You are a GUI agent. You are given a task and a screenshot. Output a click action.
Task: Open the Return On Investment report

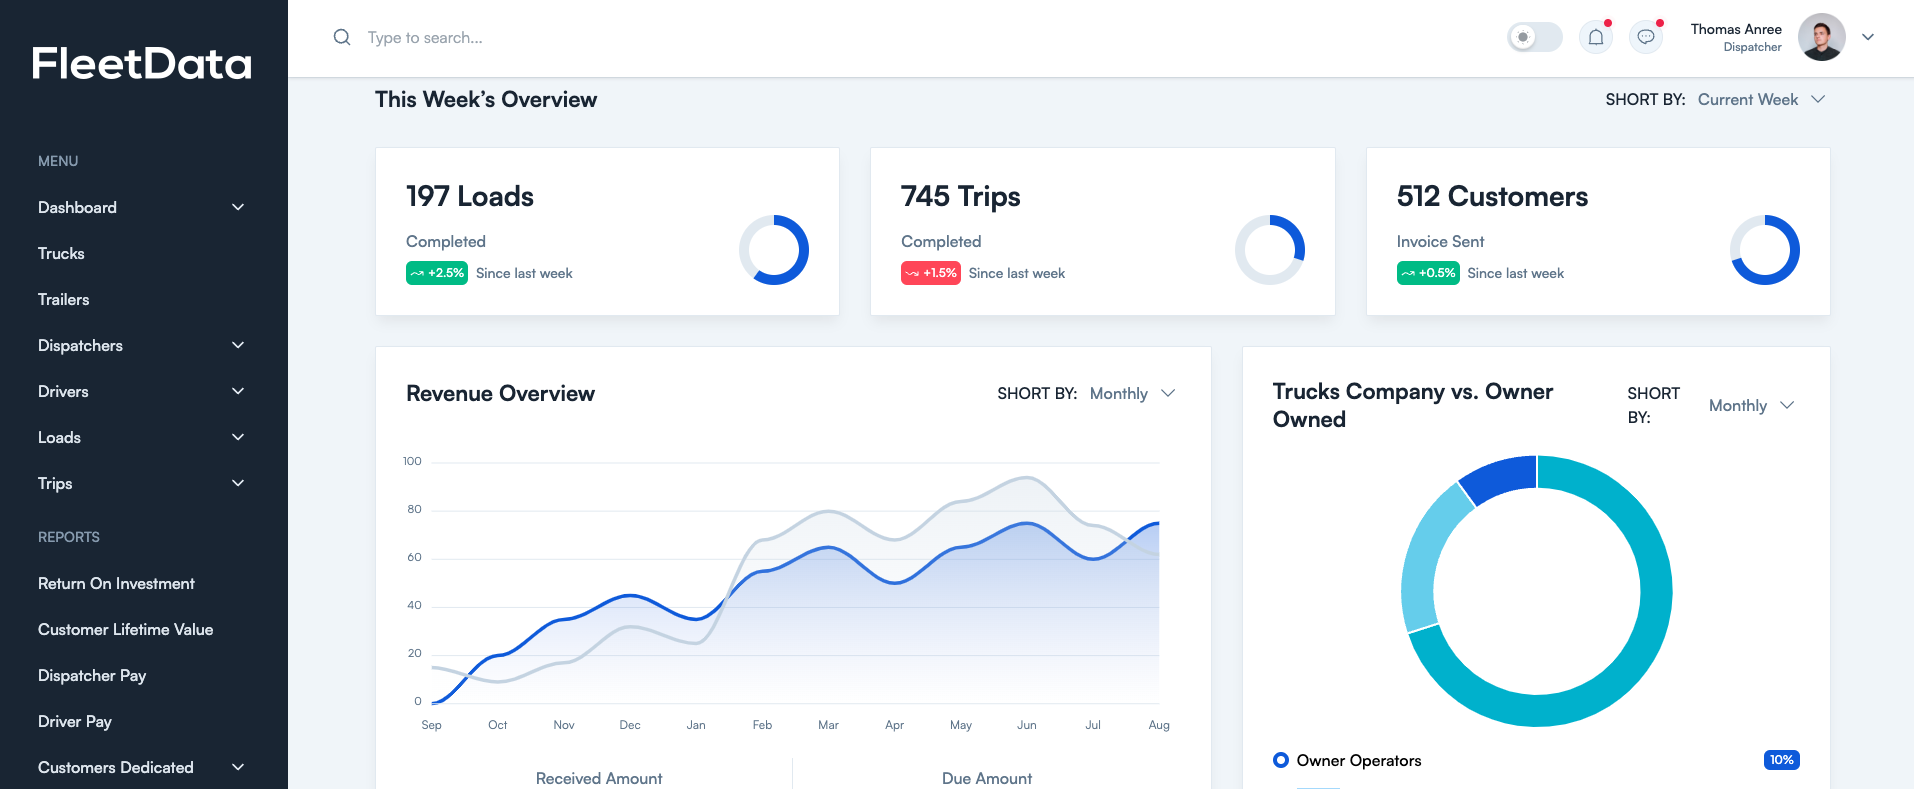[x=116, y=584]
